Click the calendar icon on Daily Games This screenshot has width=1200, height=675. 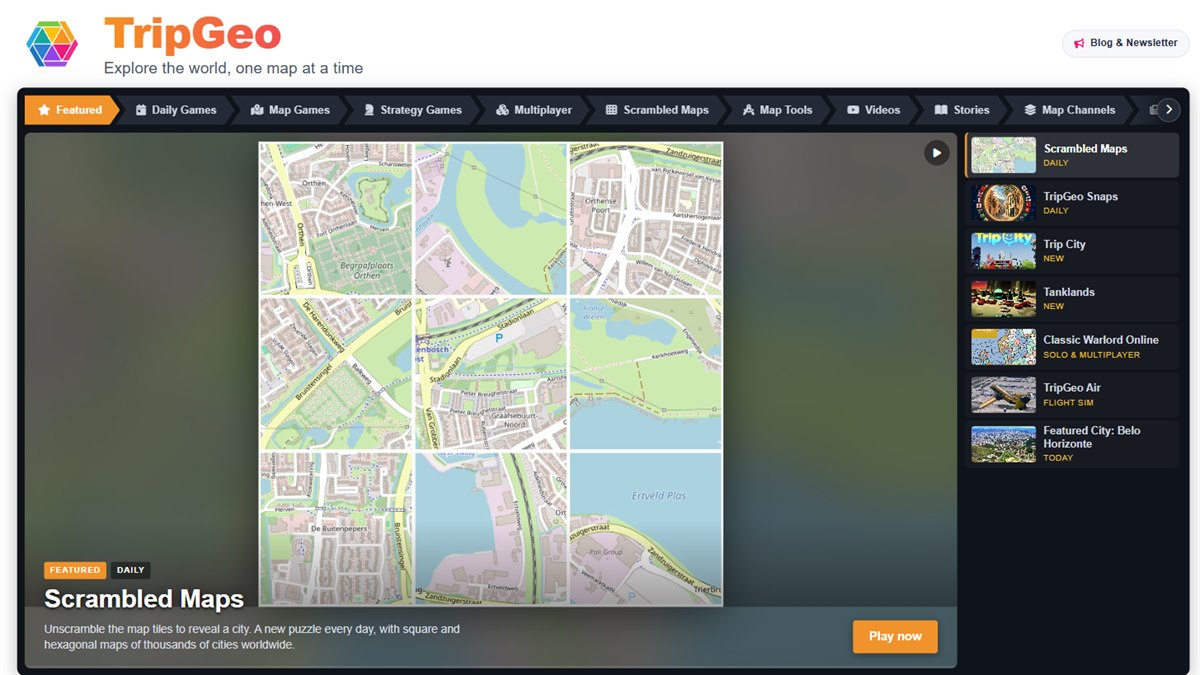(141, 110)
